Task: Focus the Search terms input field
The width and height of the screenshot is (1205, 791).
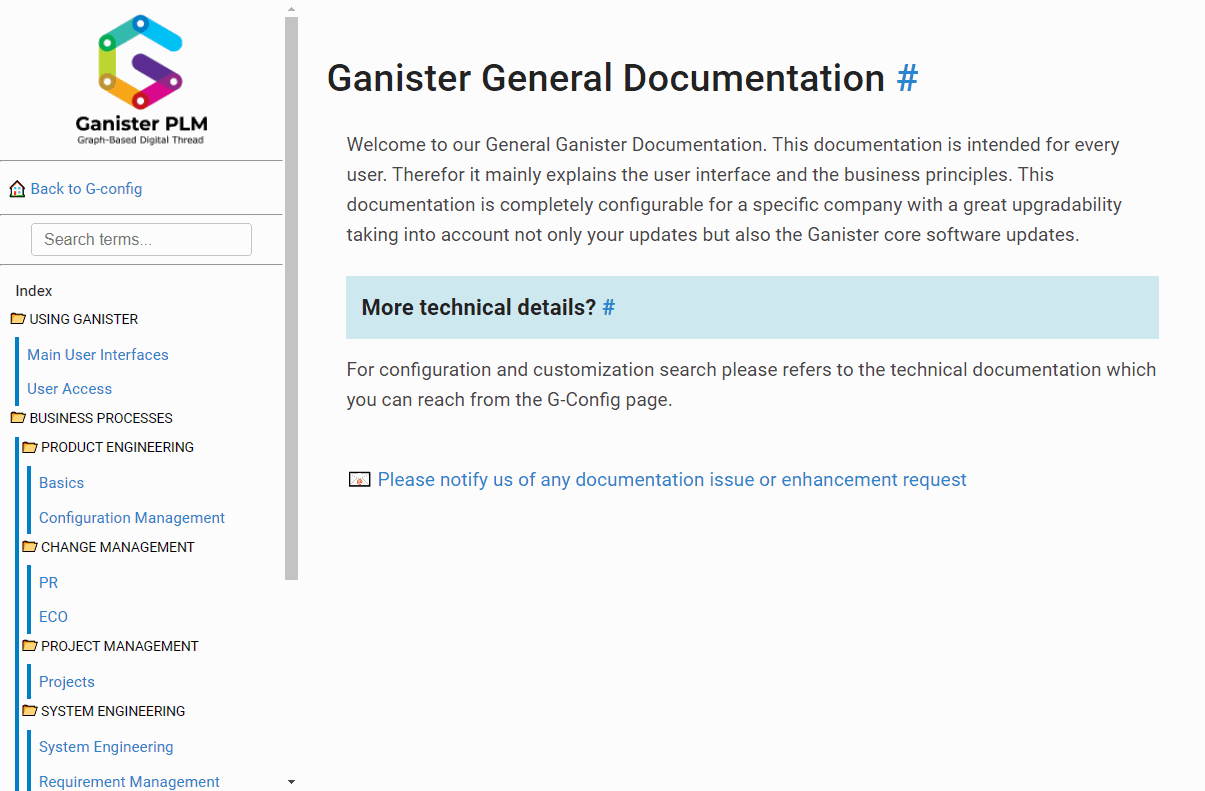Action: click(141, 239)
